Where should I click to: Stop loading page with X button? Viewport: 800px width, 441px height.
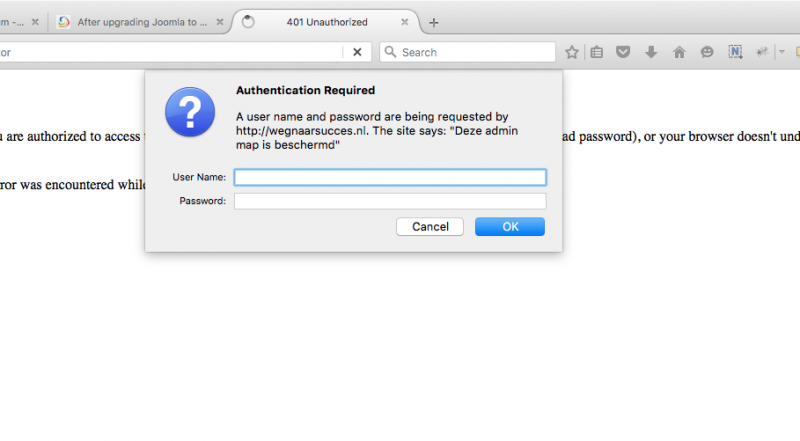pyautogui.click(x=357, y=52)
